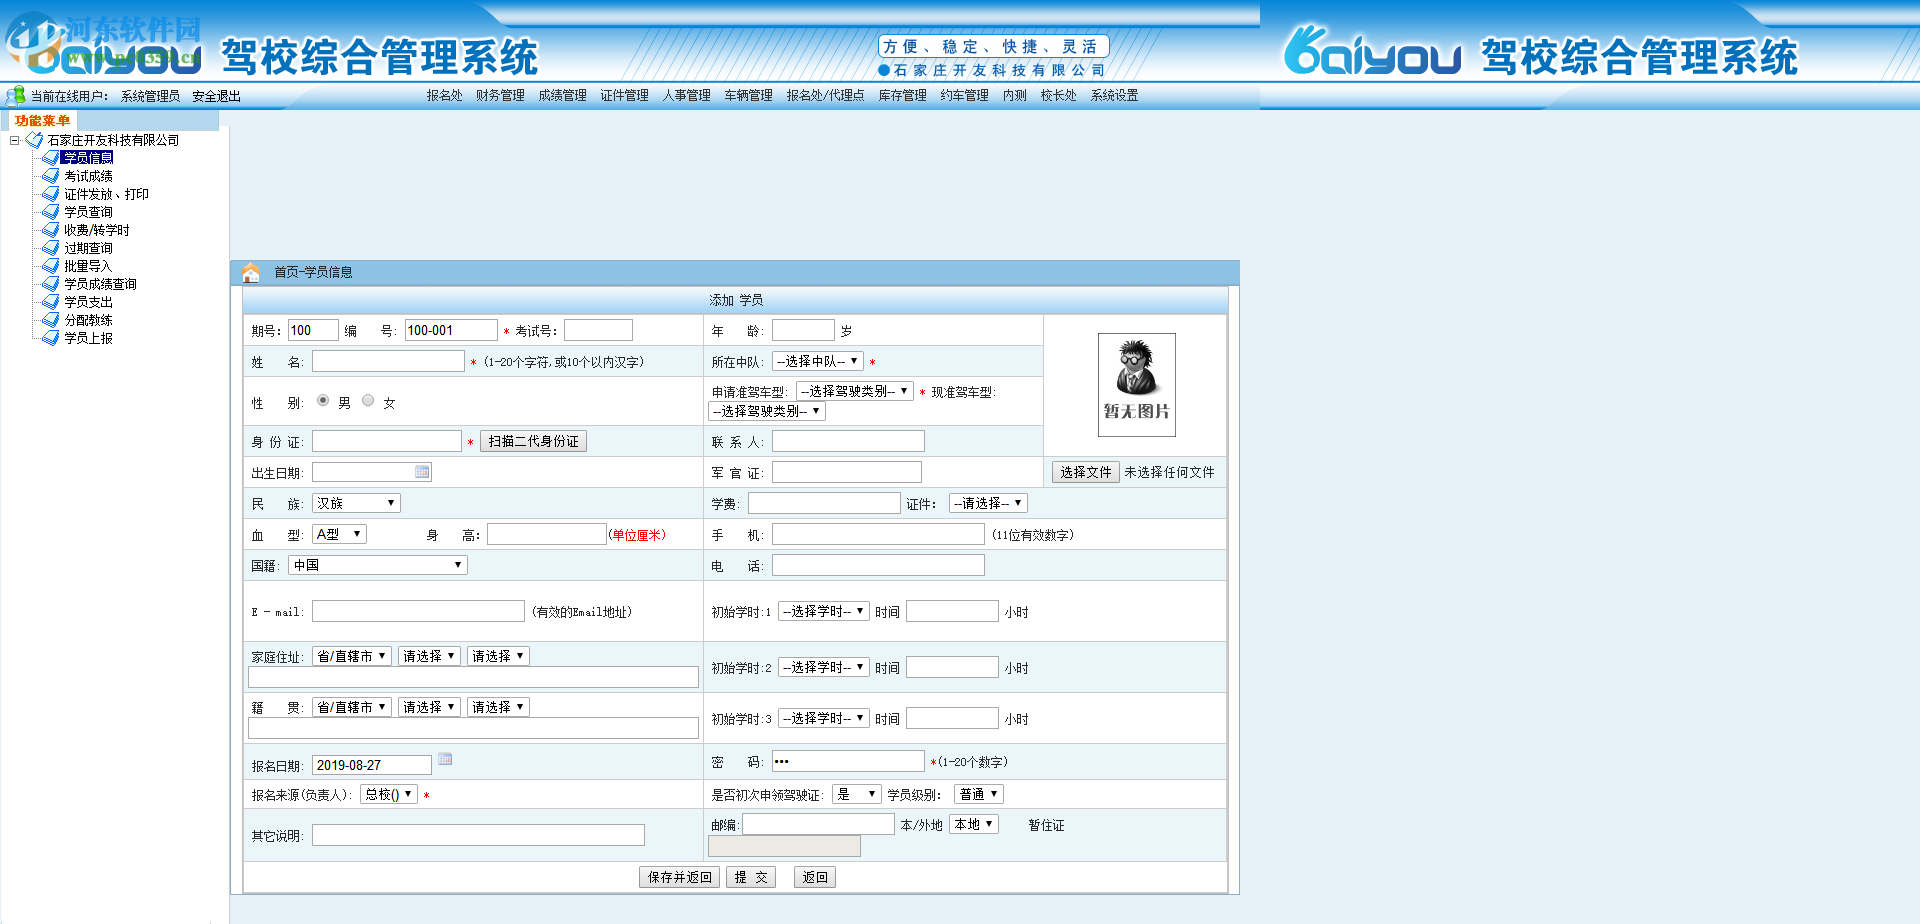Select 学员信息 in the function tree
The image size is (1920, 924).
(88, 158)
